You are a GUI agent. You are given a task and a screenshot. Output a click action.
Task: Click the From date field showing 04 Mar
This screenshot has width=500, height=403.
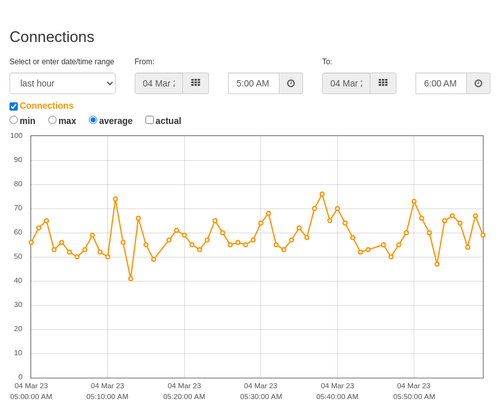click(159, 83)
